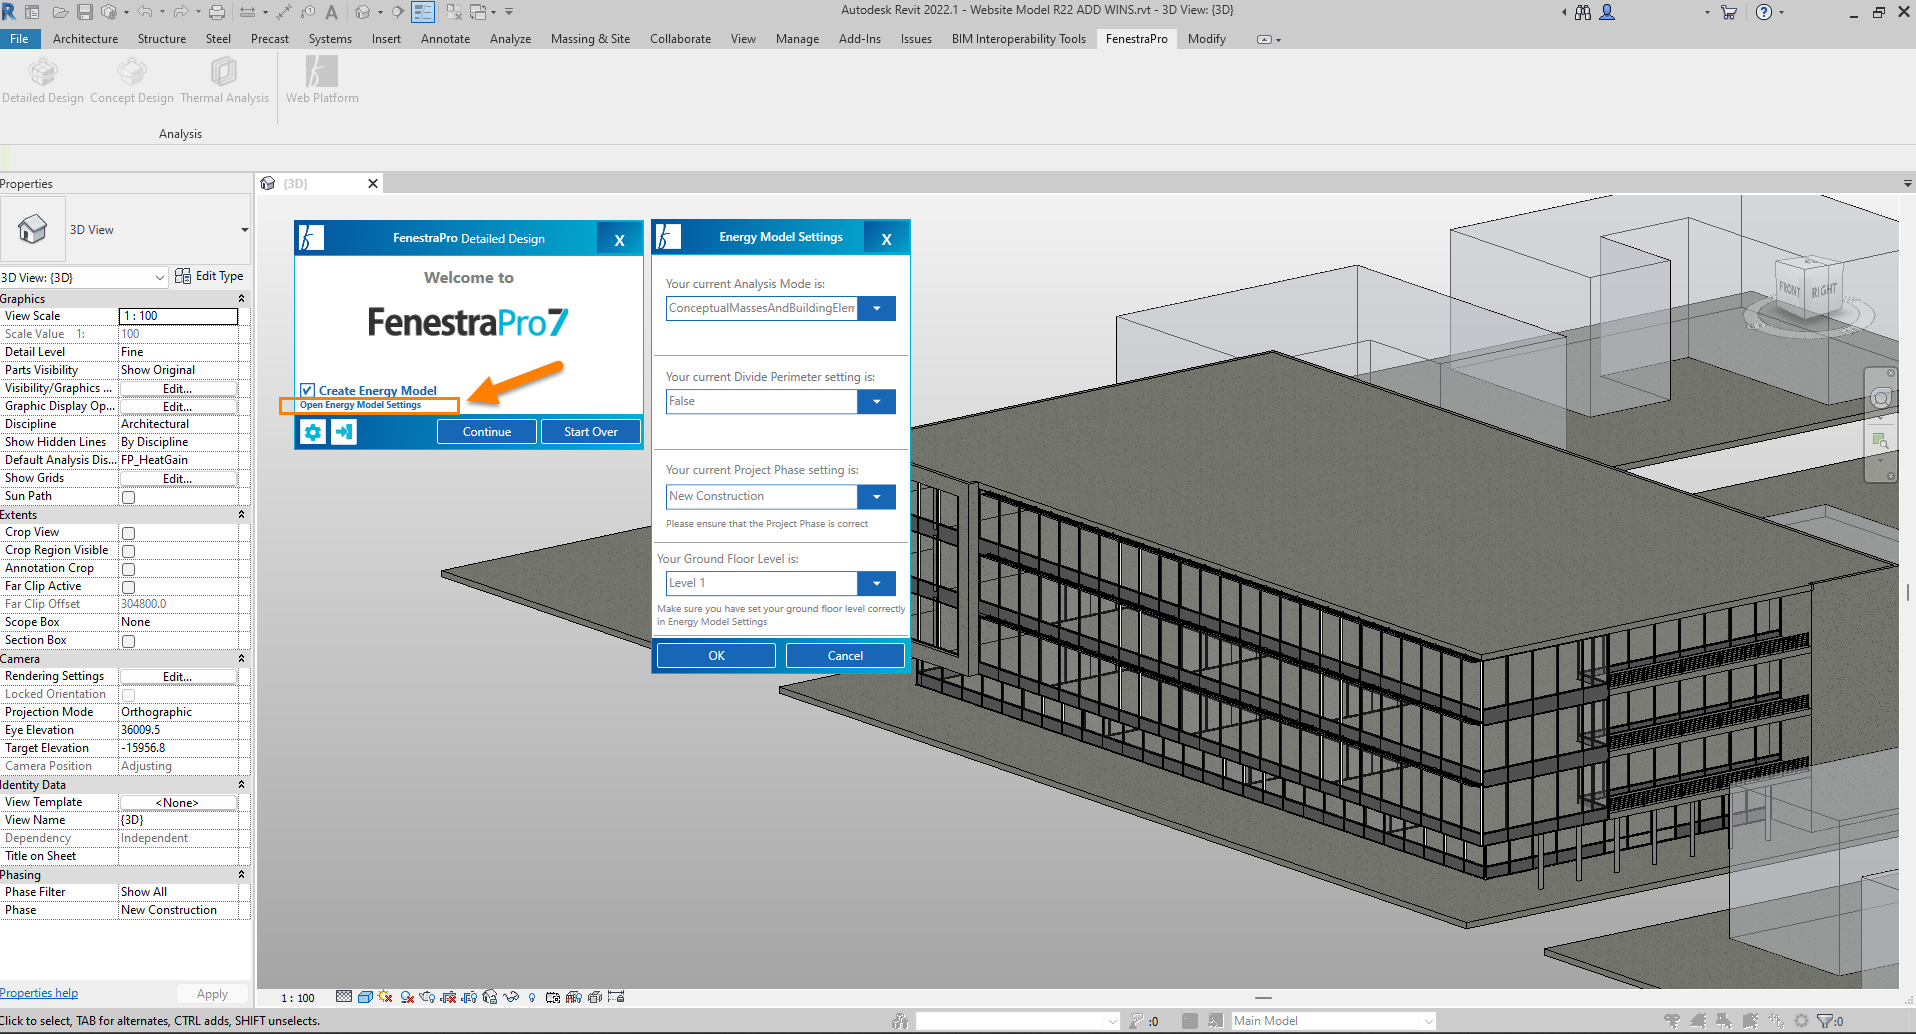This screenshot has width=1916, height=1034.
Task: Enable the Far Clip Active checkbox
Action: (x=128, y=587)
